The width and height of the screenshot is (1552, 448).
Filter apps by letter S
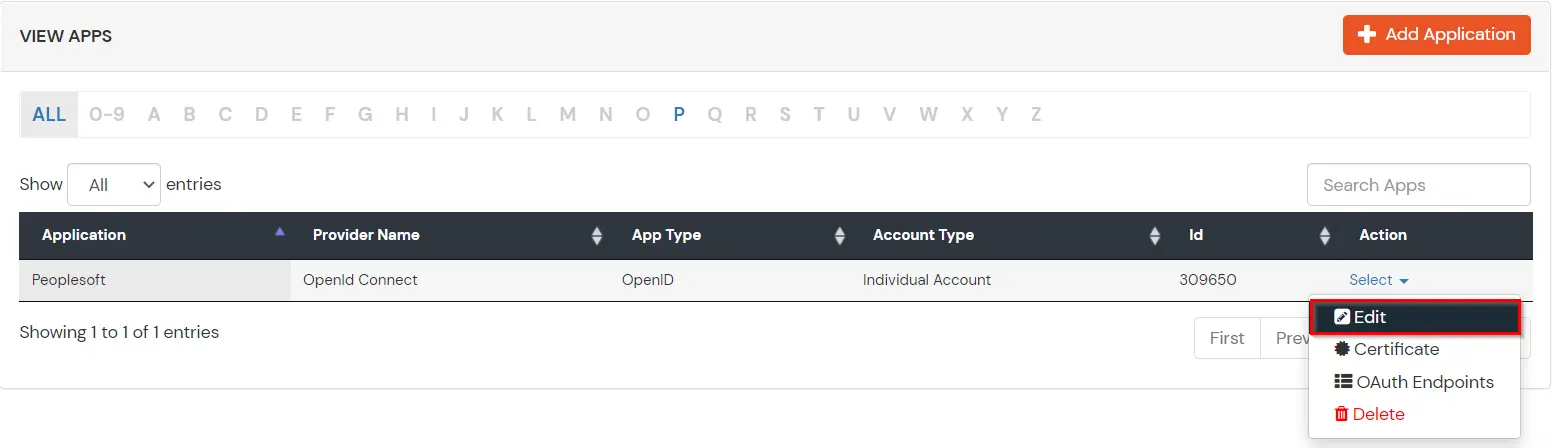click(x=785, y=114)
